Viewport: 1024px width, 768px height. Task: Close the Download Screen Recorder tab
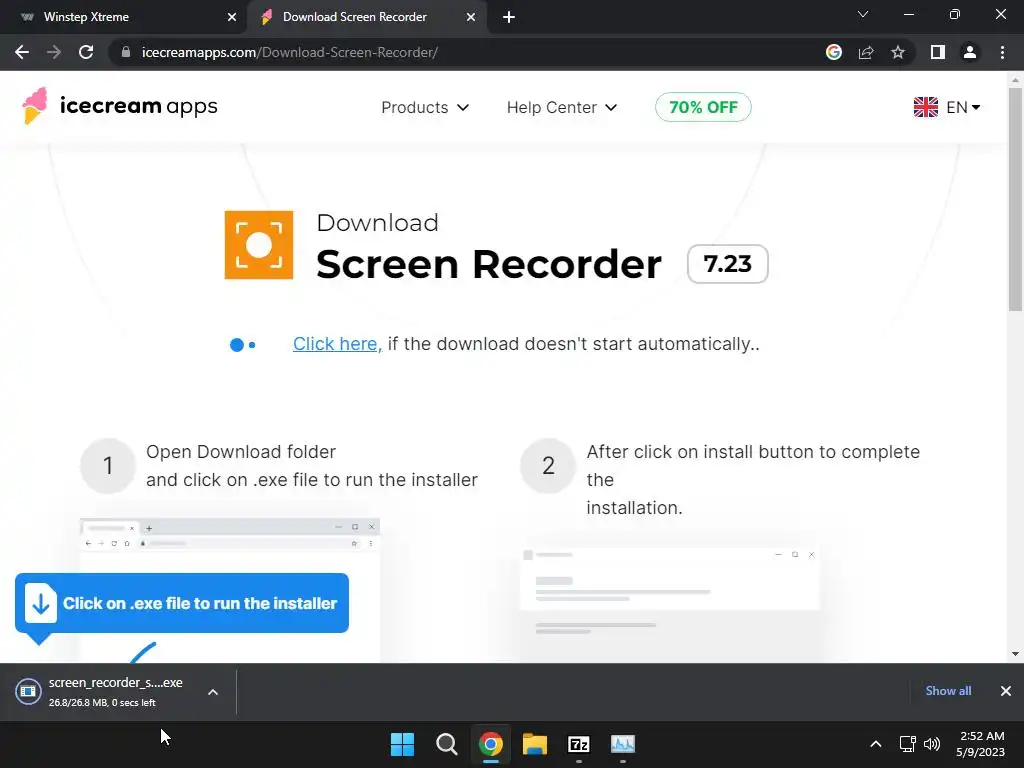(x=471, y=17)
